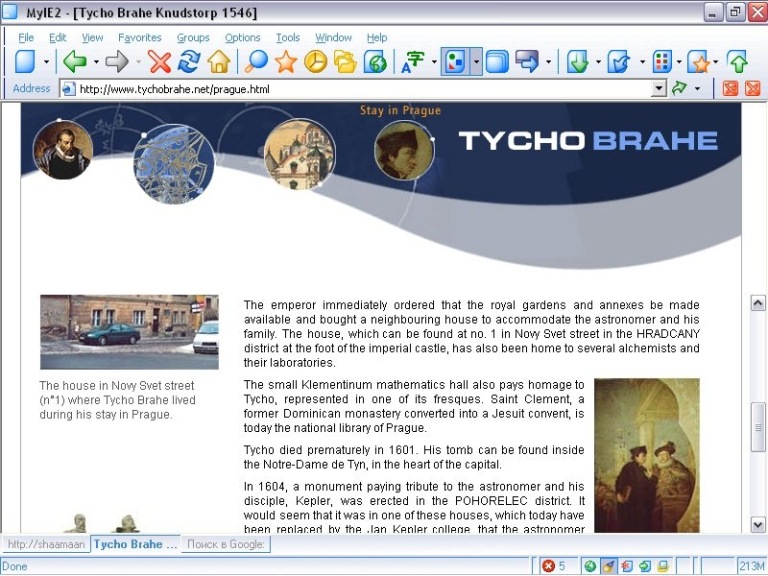Refresh the page using the blue arrows icon
Viewport: 768px width, 576px height.
[189, 62]
